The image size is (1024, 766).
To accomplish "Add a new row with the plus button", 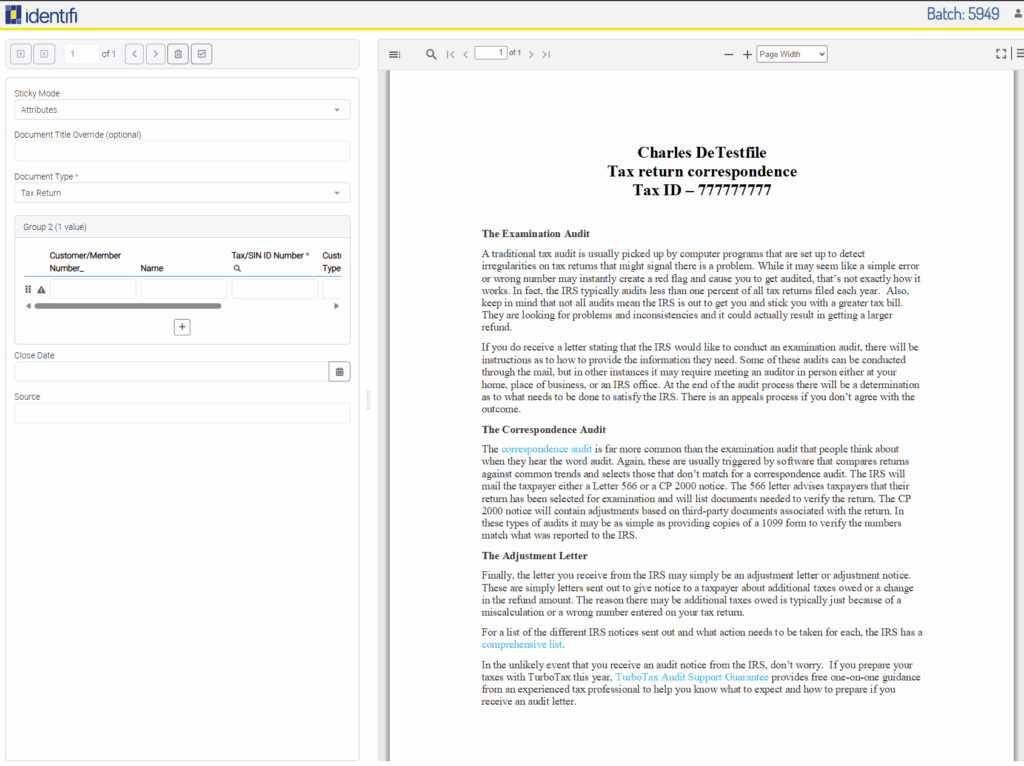I will 182,327.
